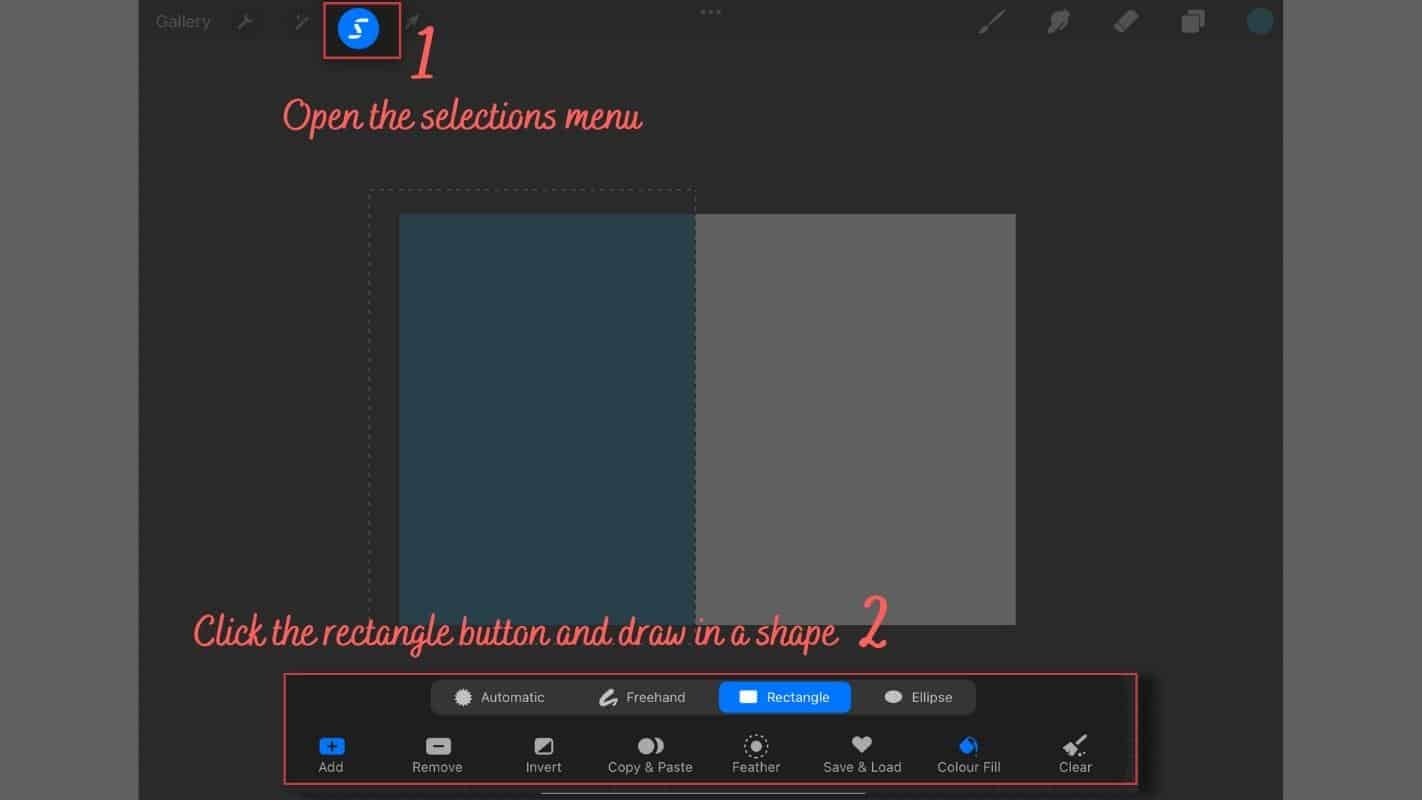Select the Smudge tool
This screenshot has height=800, width=1422.
point(1058,22)
